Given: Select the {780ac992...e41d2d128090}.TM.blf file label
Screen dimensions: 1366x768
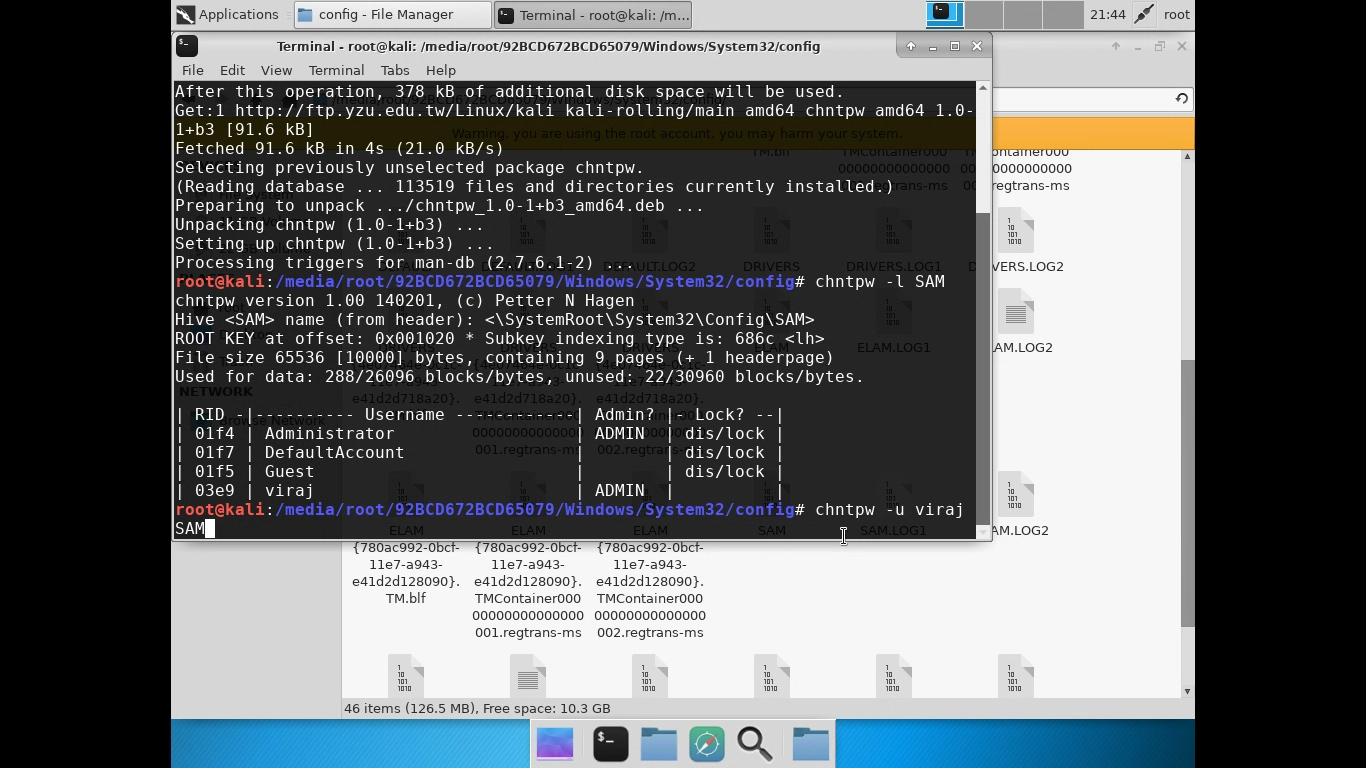Looking at the screenshot, I should click(406, 573).
